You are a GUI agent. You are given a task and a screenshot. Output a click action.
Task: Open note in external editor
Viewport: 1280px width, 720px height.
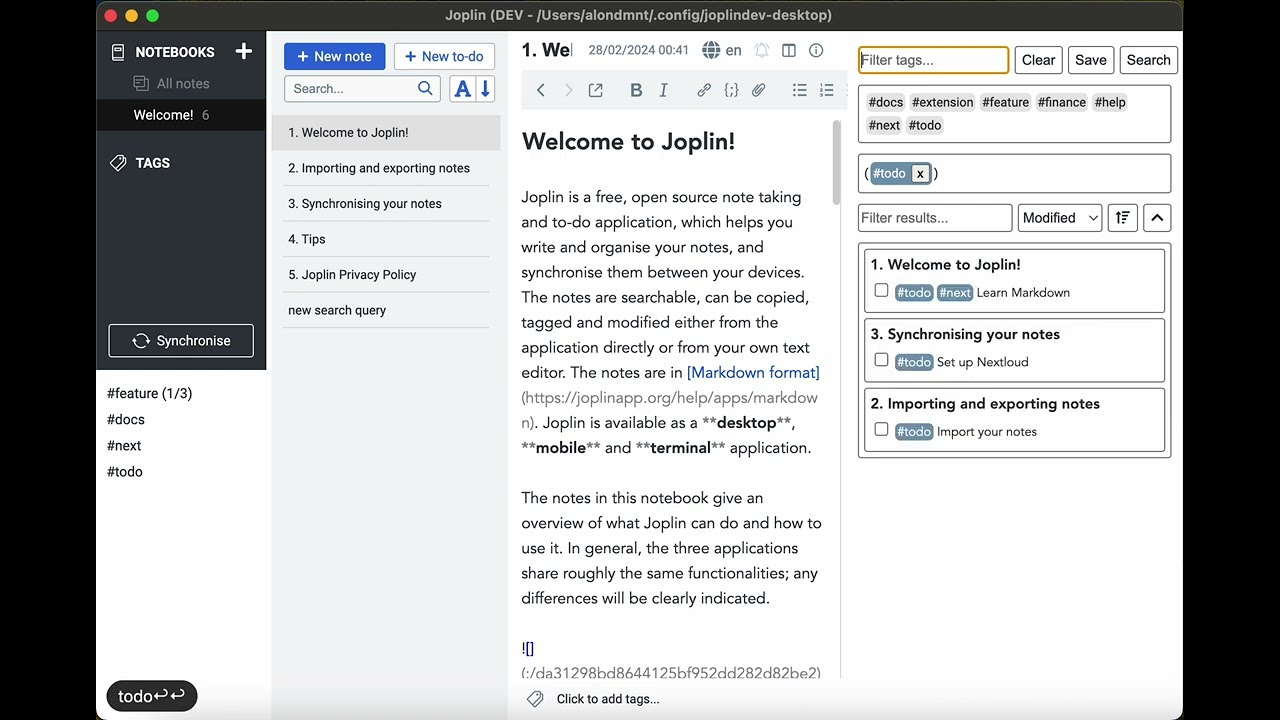click(x=596, y=90)
